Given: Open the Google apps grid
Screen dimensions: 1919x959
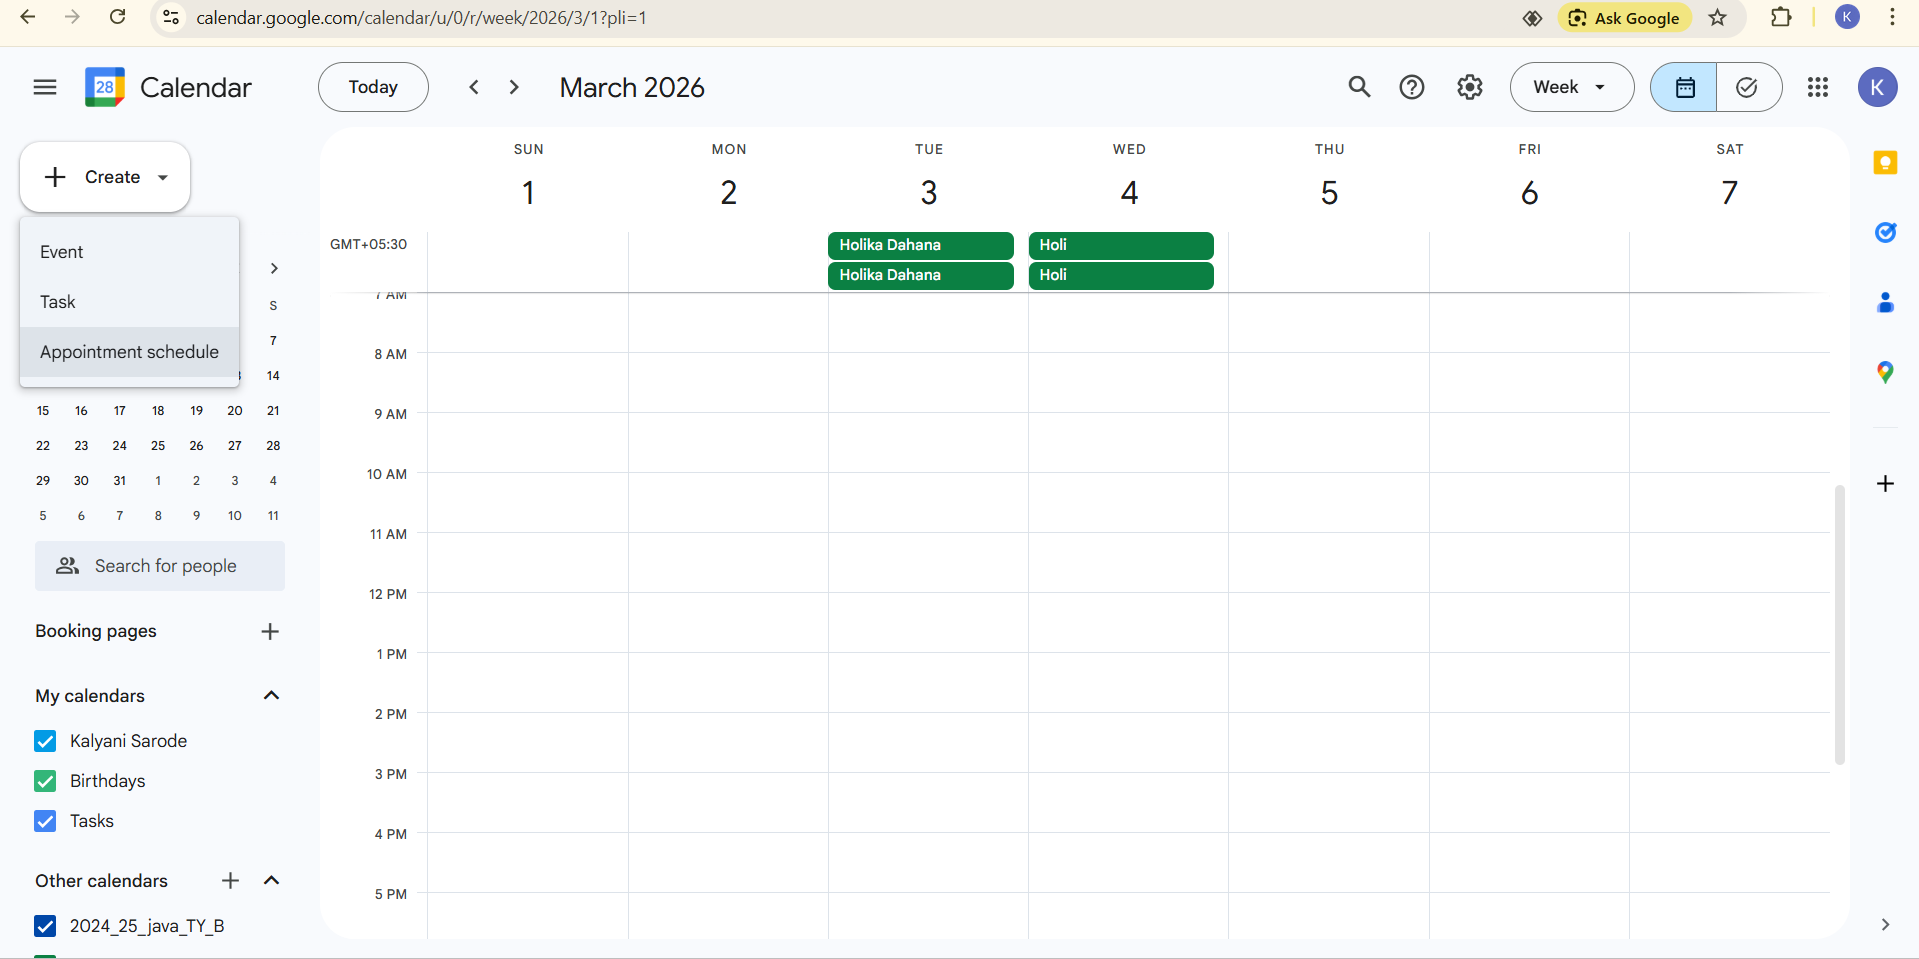Looking at the screenshot, I should click(x=1817, y=87).
